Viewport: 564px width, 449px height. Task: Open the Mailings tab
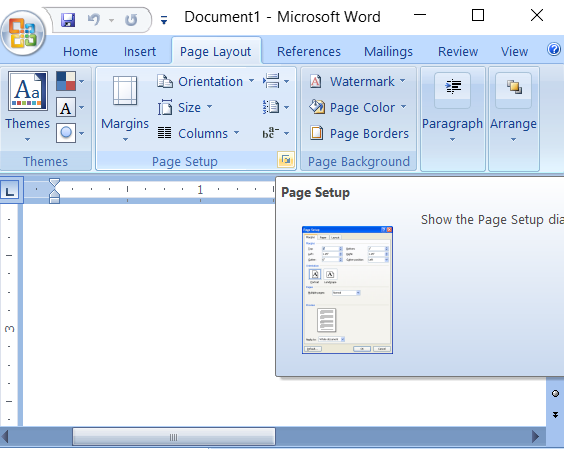point(388,51)
